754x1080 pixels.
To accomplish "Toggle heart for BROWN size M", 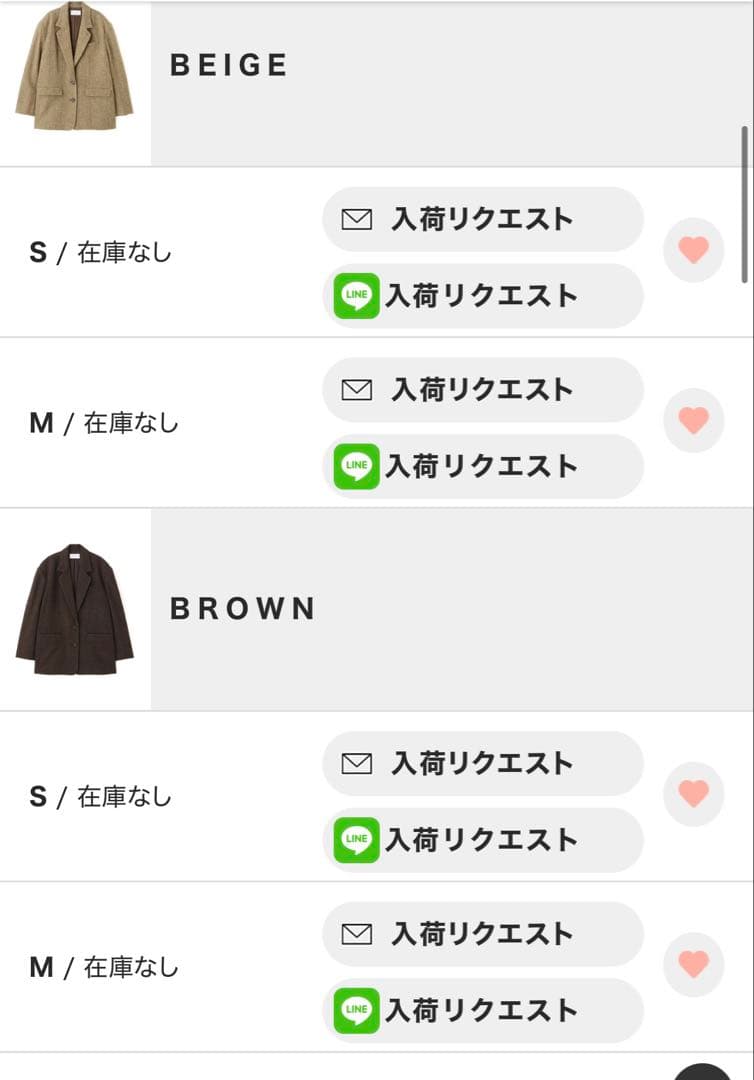I will point(693,964).
